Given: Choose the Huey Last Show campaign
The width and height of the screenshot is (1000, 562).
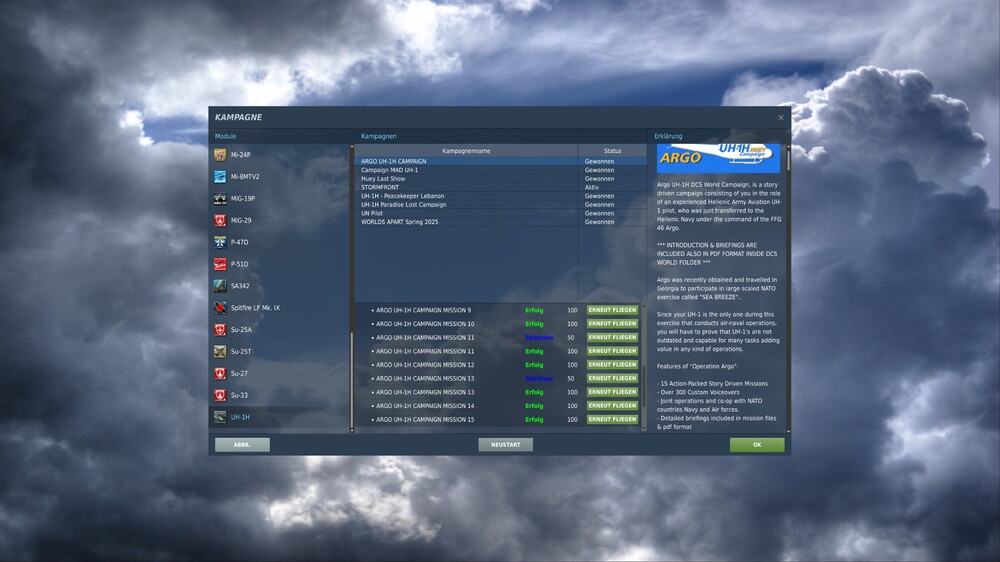Looking at the screenshot, I should pos(501,179).
